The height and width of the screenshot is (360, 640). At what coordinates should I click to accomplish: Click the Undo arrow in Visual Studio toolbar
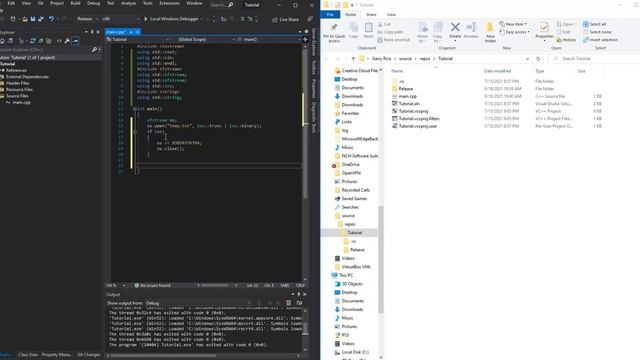click(51, 19)
